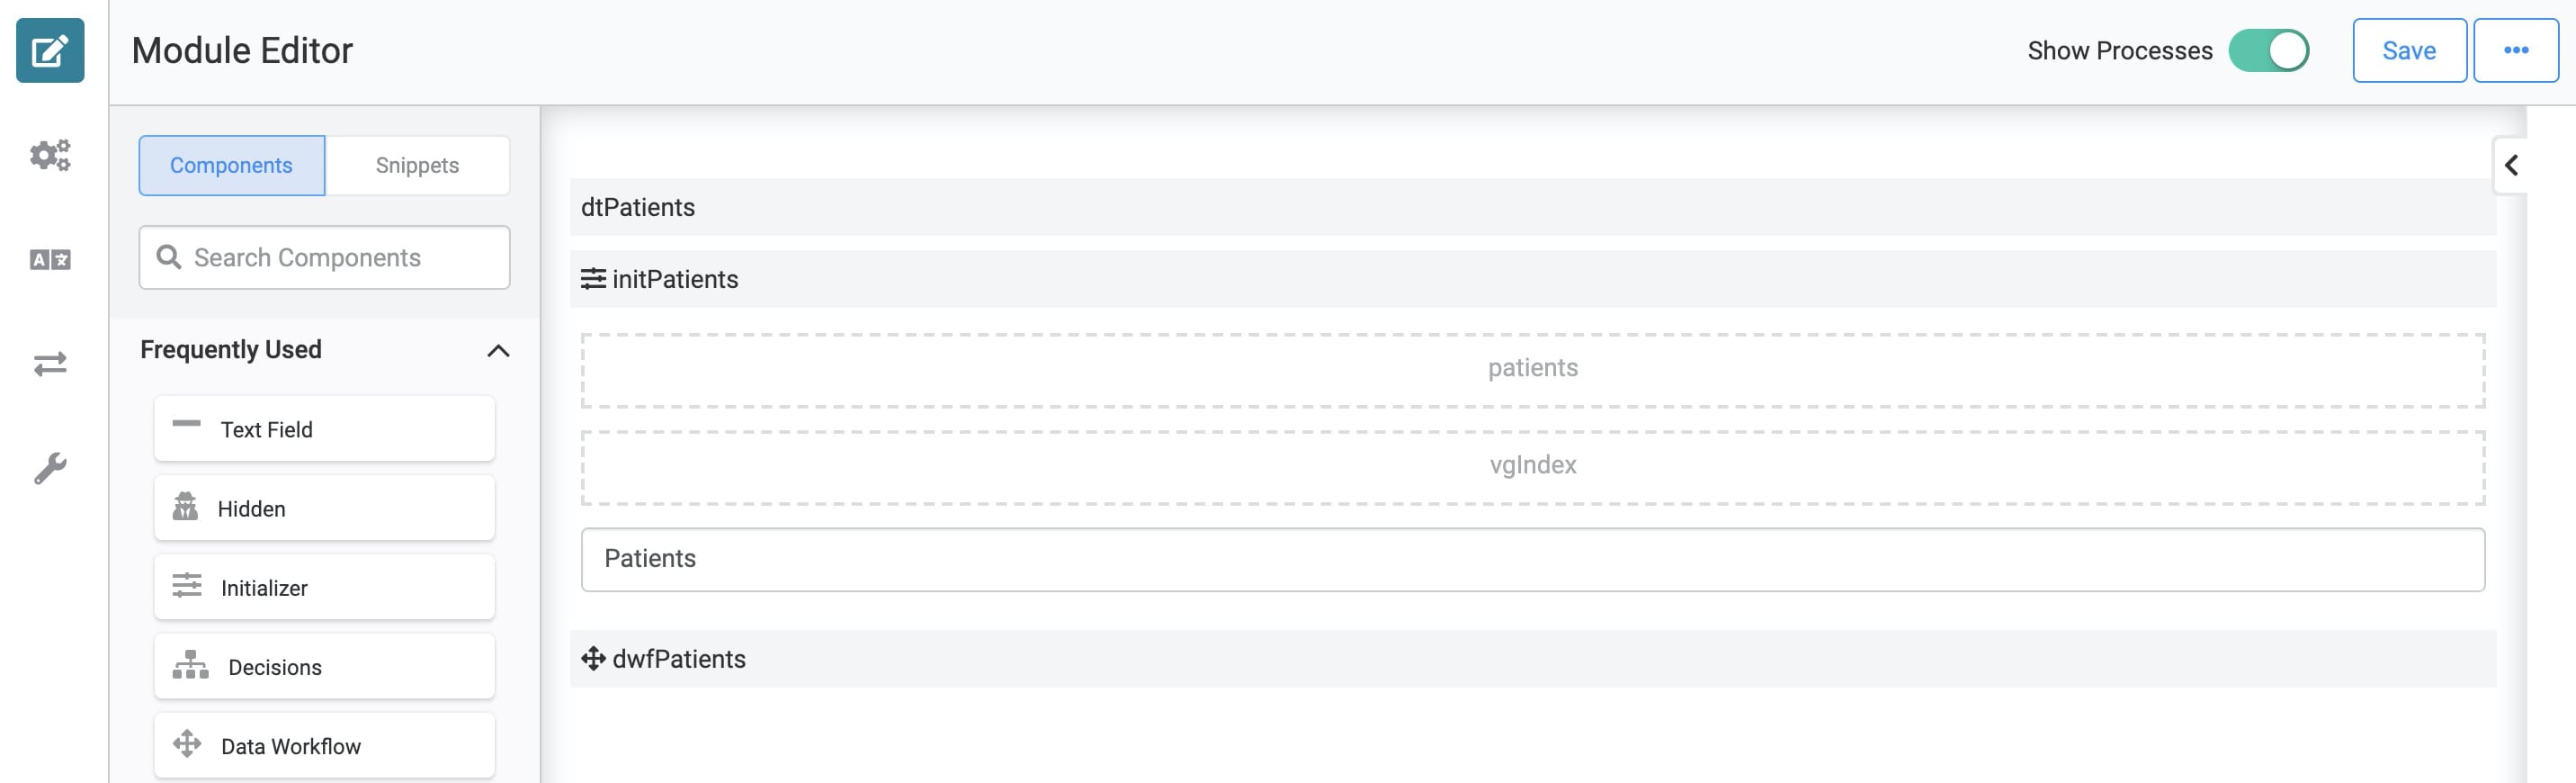Open the Module Editor pencil icon

click(50, 50)
